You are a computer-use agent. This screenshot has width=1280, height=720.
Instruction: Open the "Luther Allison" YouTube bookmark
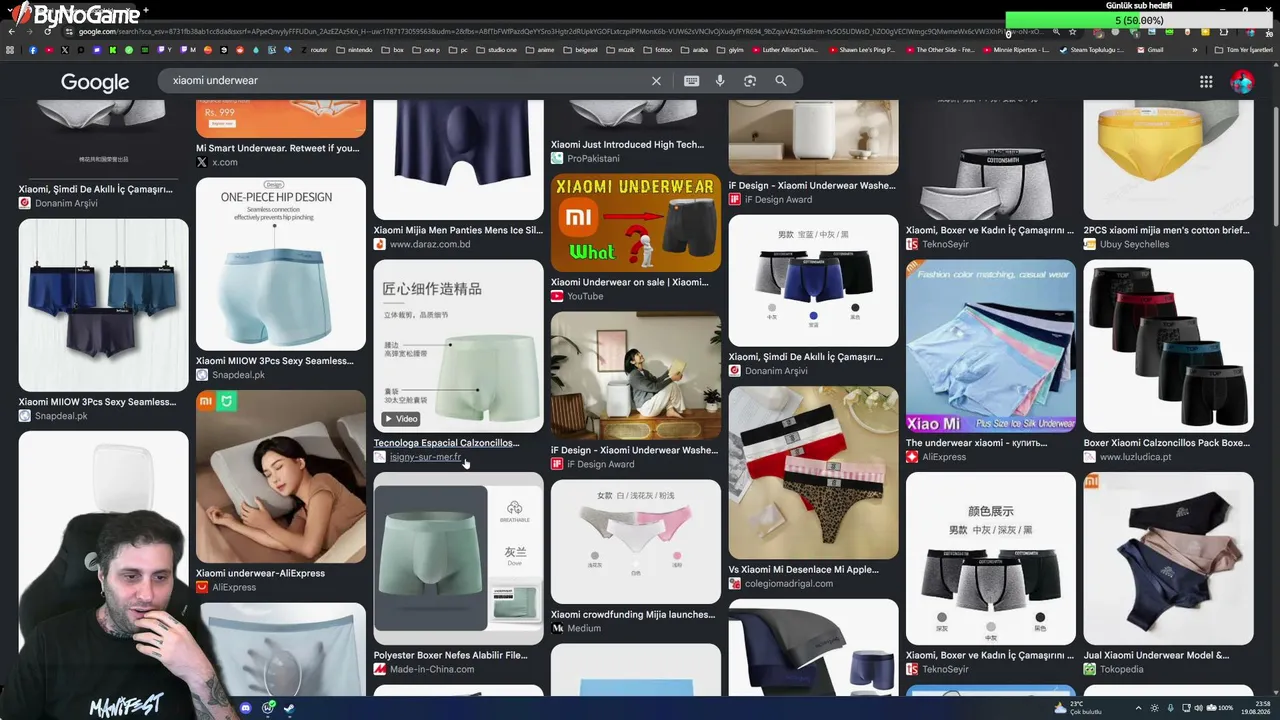point(785,50)
